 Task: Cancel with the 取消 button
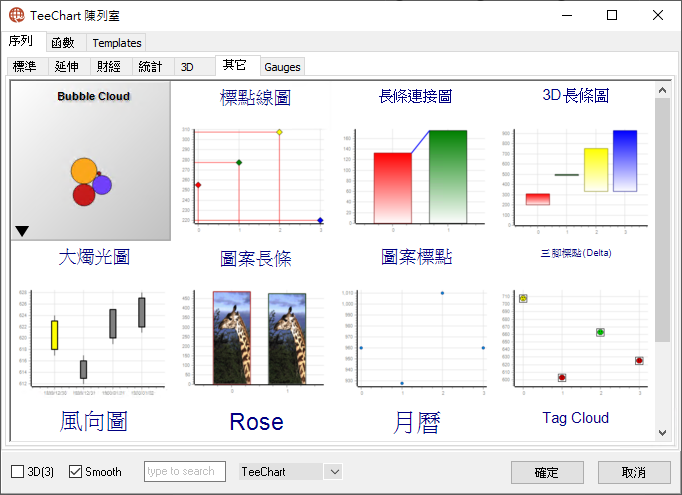[x=634, y=472]
